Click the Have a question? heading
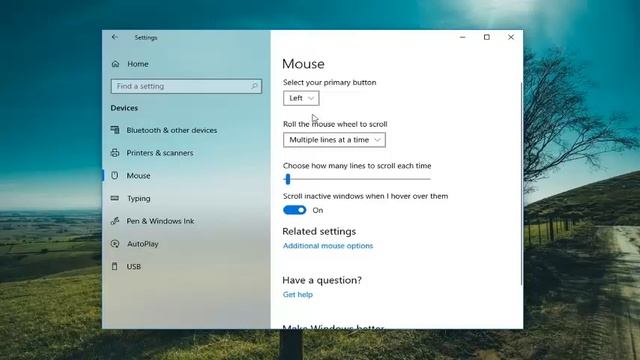The height and width of the screenshot is (360, 640). (322, 280)
